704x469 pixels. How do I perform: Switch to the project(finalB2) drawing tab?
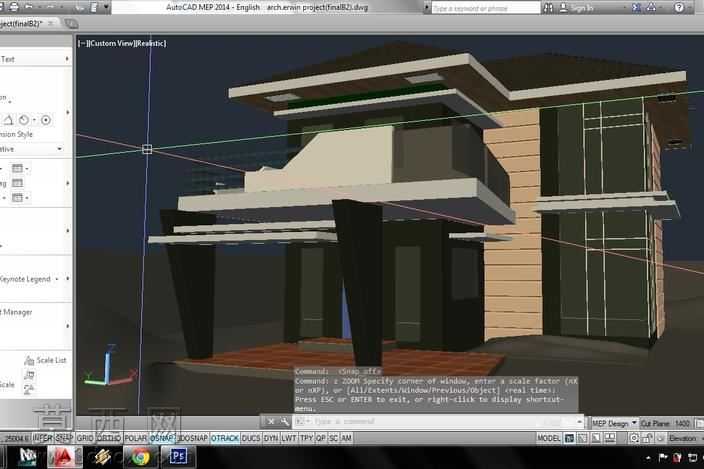pos(20,23)
